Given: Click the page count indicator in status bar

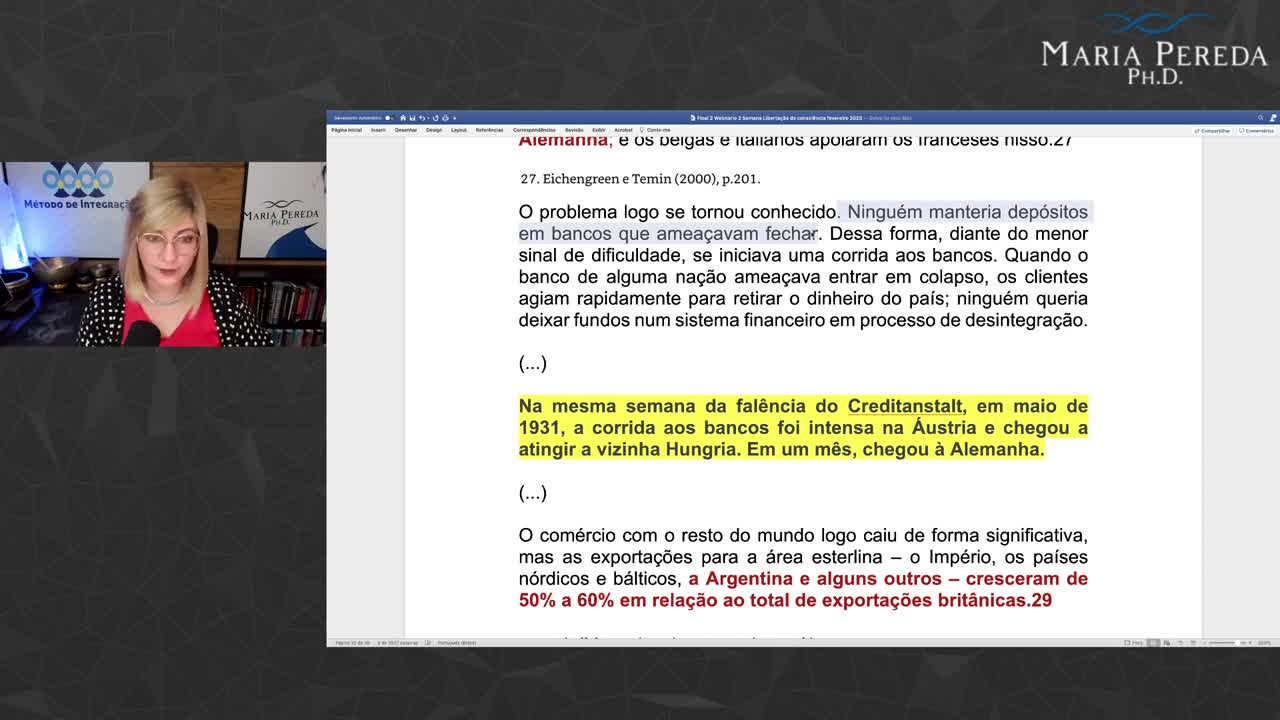Looking at the screenshot, I should (354, 643).
